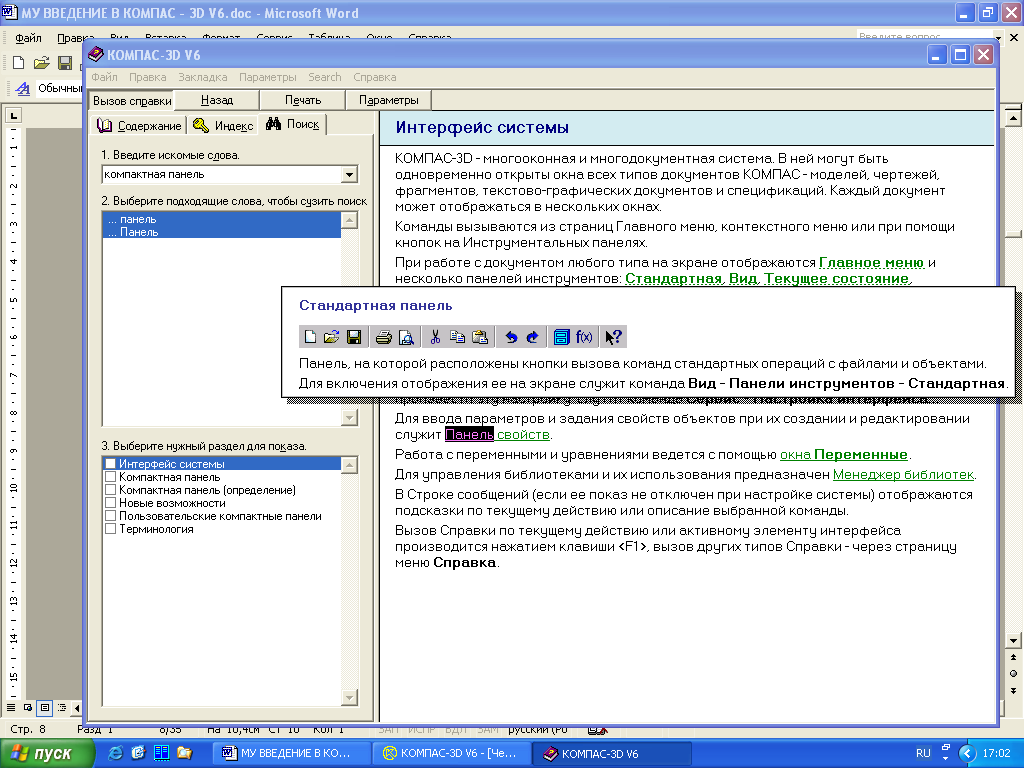Click the Undo arrow icon in popup picture
Image resolution: width=1024 pixels, height=768 pixels.
(511, 337)
